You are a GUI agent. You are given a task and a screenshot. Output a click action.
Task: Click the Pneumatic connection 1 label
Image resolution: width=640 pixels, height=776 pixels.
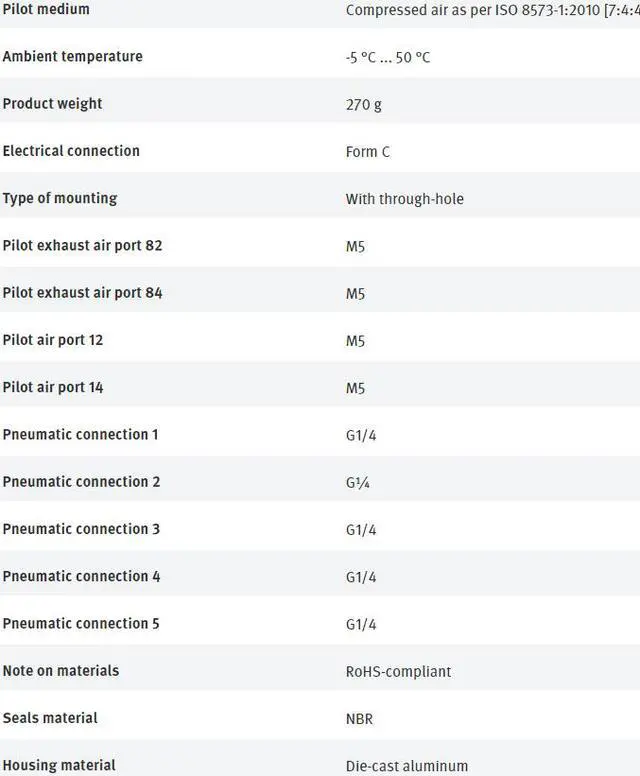point(80,434)
